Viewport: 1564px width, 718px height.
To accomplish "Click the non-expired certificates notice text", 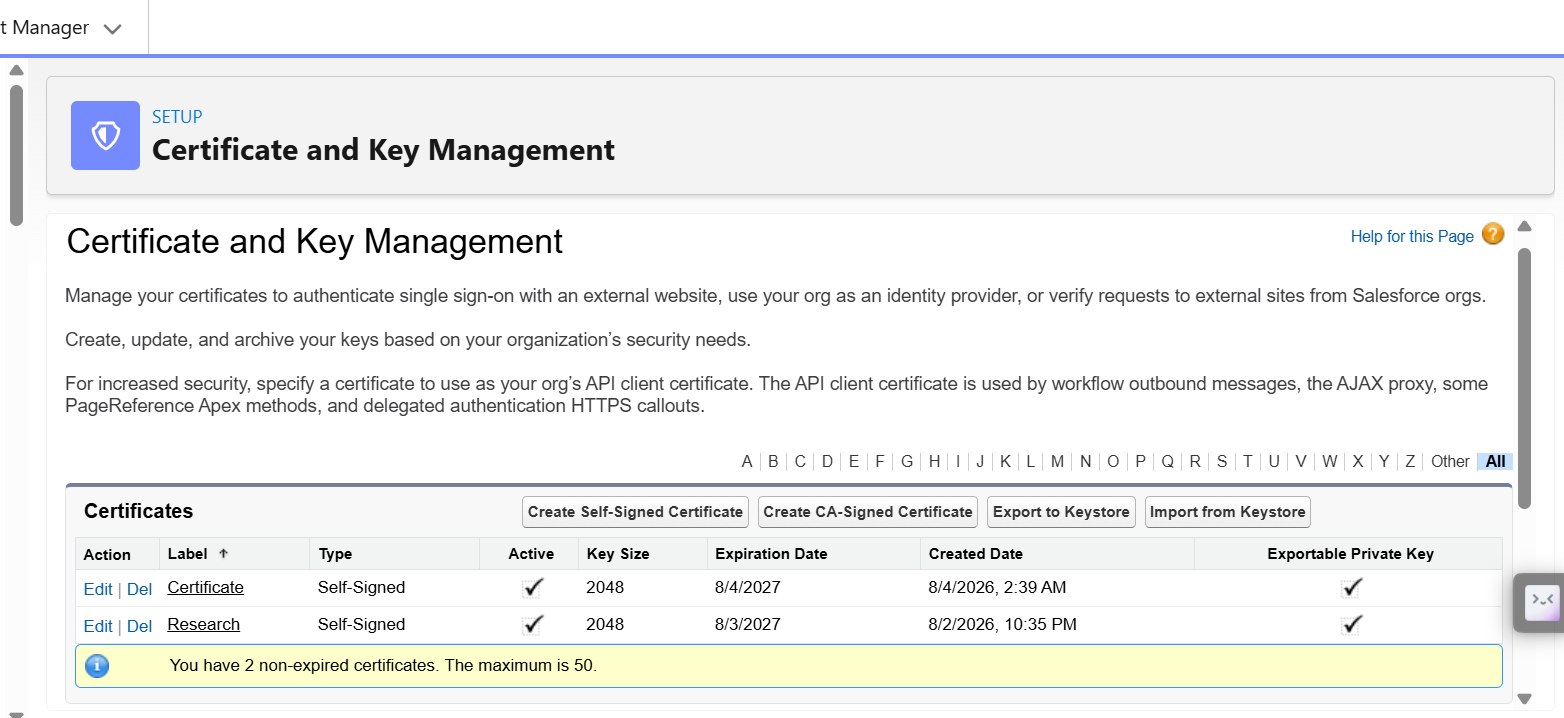I will coord(383,665).
